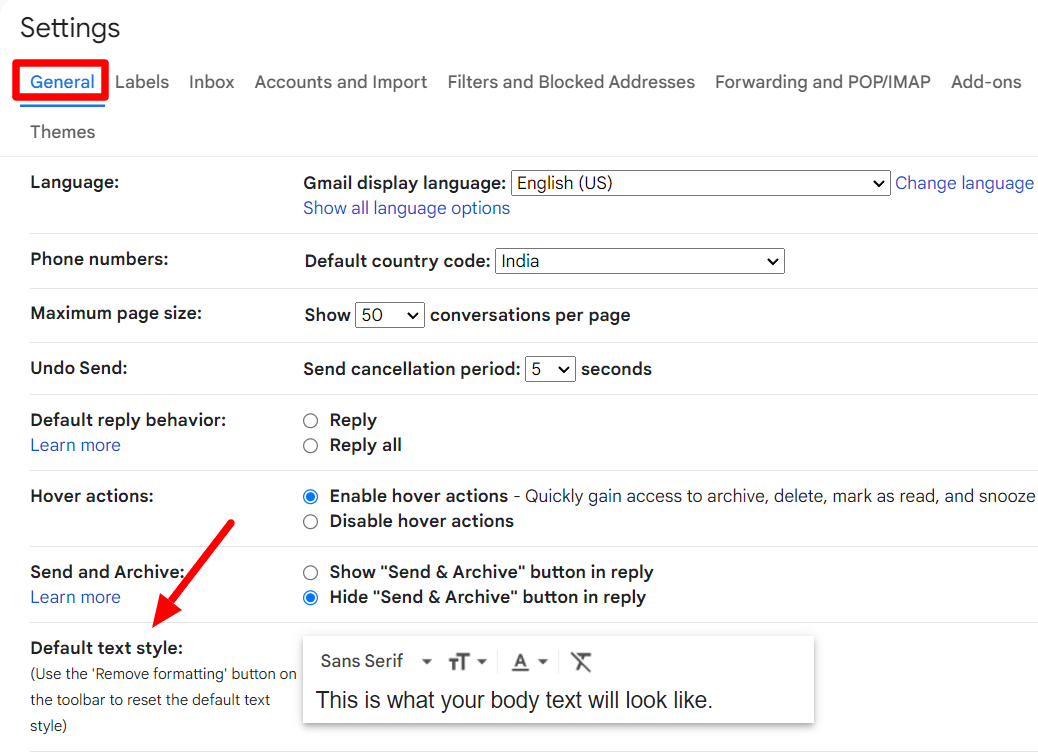Click the Language setting label
This screenshot has height=755, width=1038.
(75, 182)
